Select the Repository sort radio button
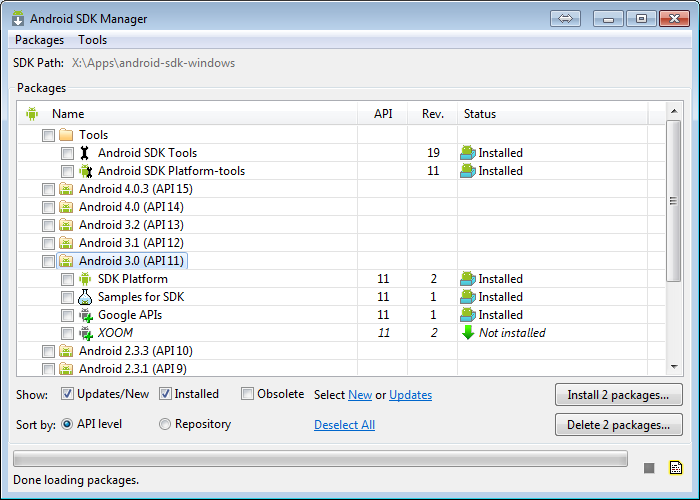Screen dimensions: 700x500 pyautogui.click(x=165, y=424)
